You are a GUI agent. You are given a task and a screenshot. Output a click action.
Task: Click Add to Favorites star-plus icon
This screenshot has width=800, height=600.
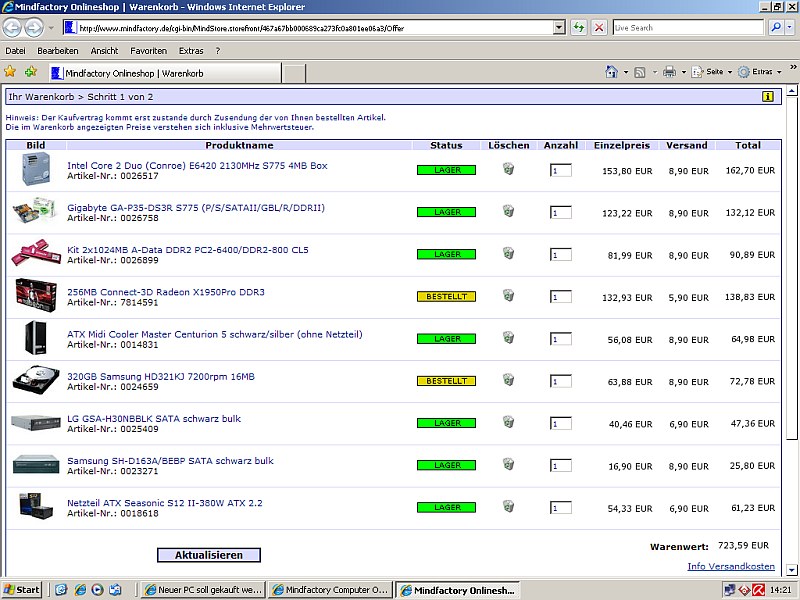31,72
